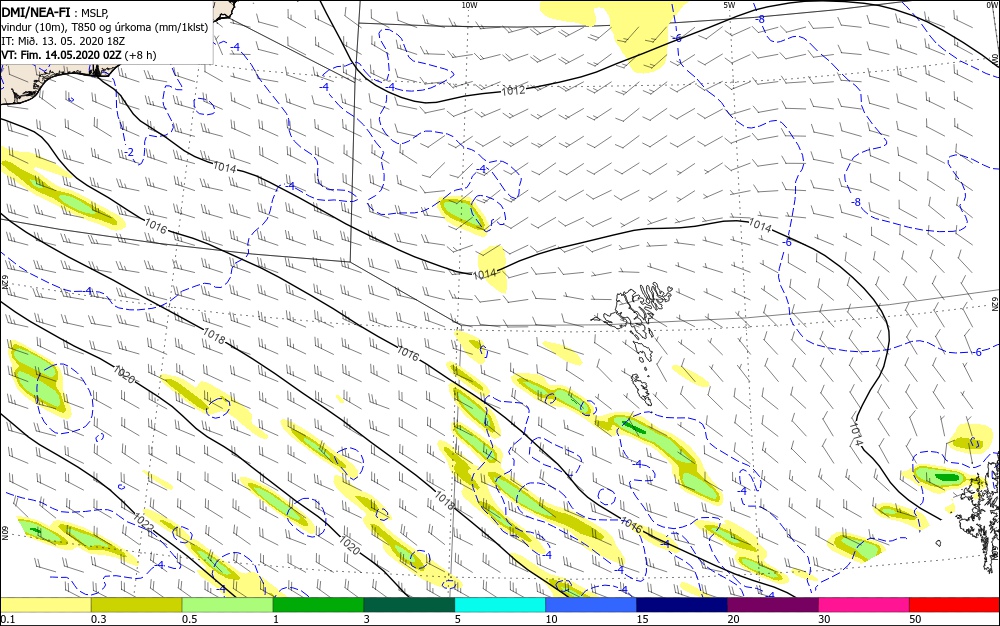Screen dimensions: 1000x626
Task: Click the dark green 3 mm legend band
Action: [409, 605]
